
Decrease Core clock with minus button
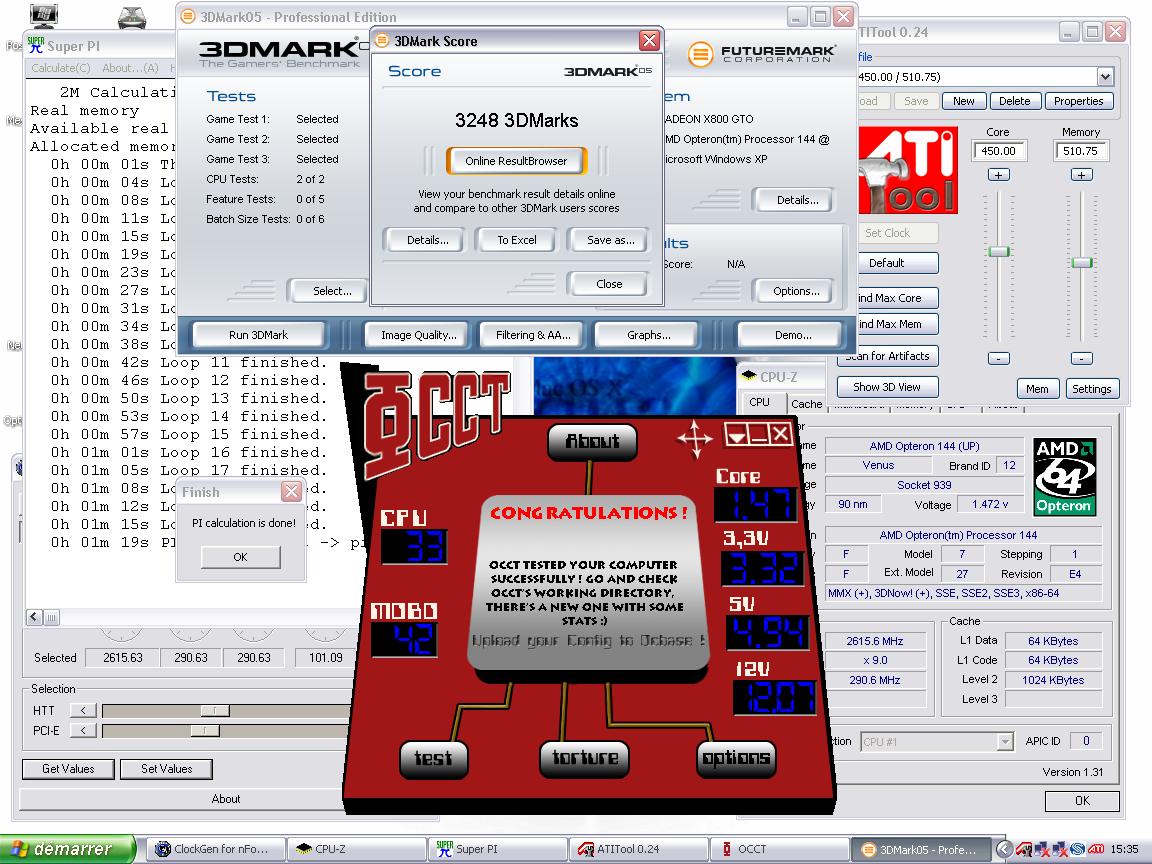(x=998, y=359)
